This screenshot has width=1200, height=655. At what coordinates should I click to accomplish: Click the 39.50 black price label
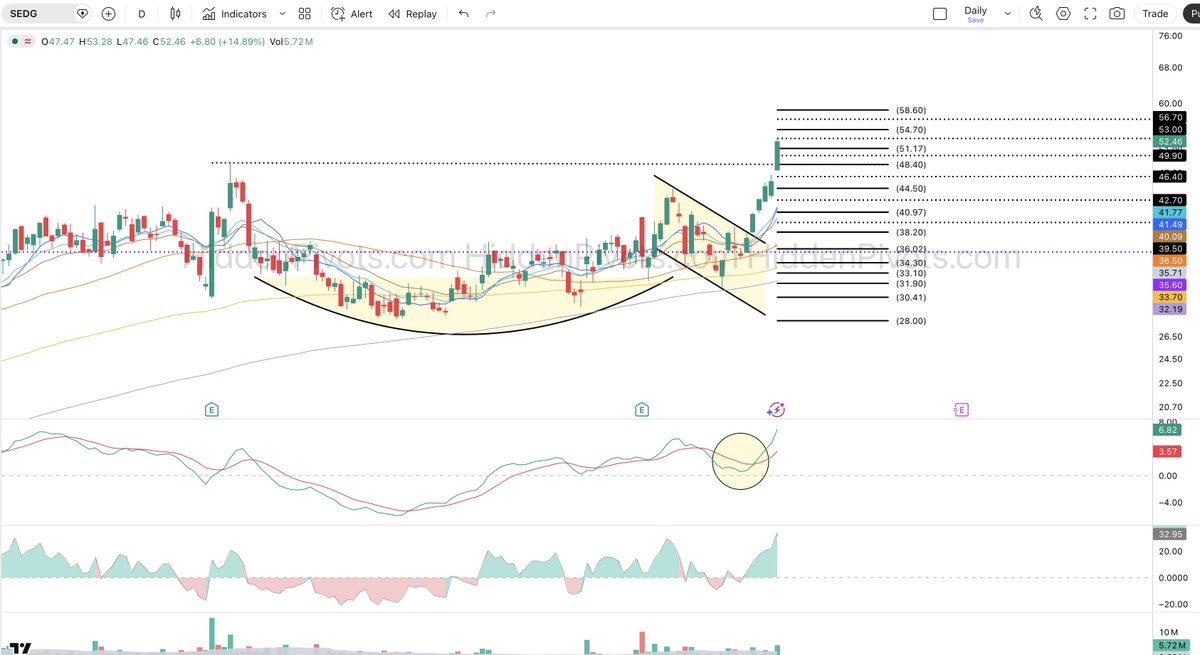[x=1170, y=248]
